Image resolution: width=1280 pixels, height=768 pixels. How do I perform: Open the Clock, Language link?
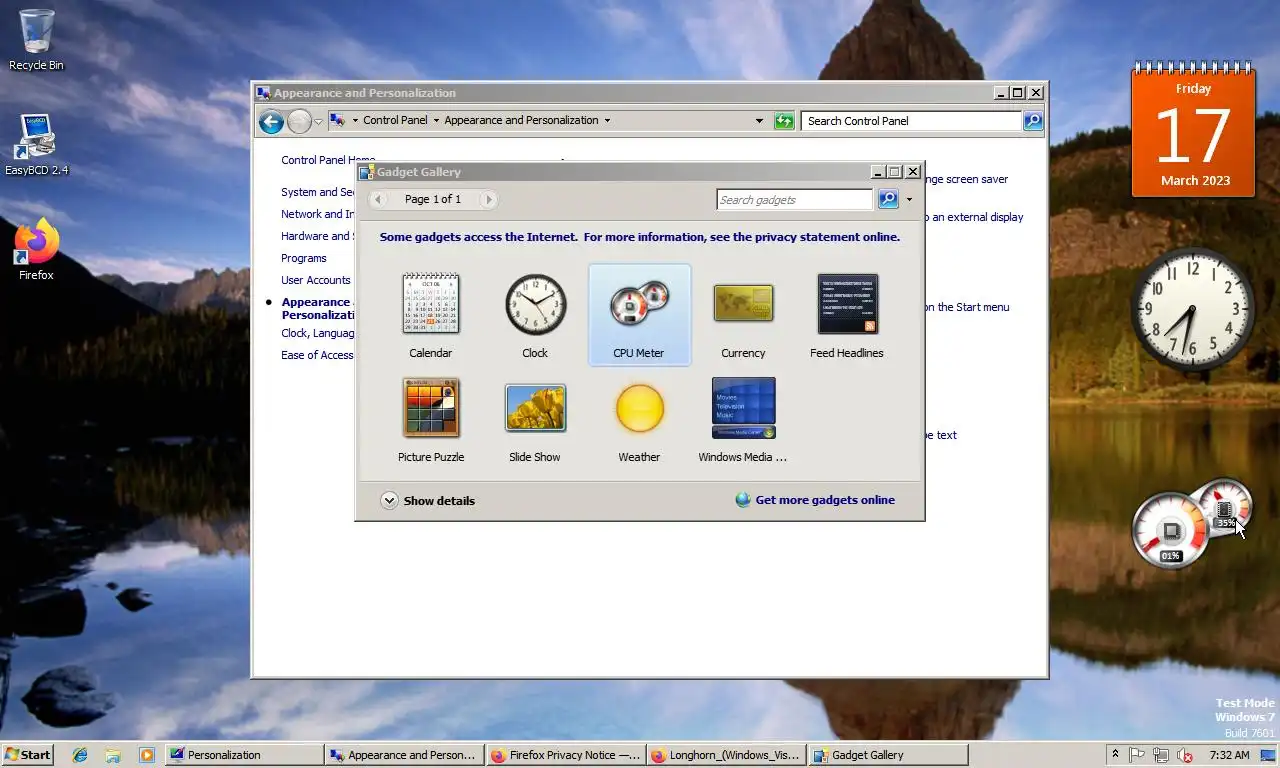tap(318, 333)
